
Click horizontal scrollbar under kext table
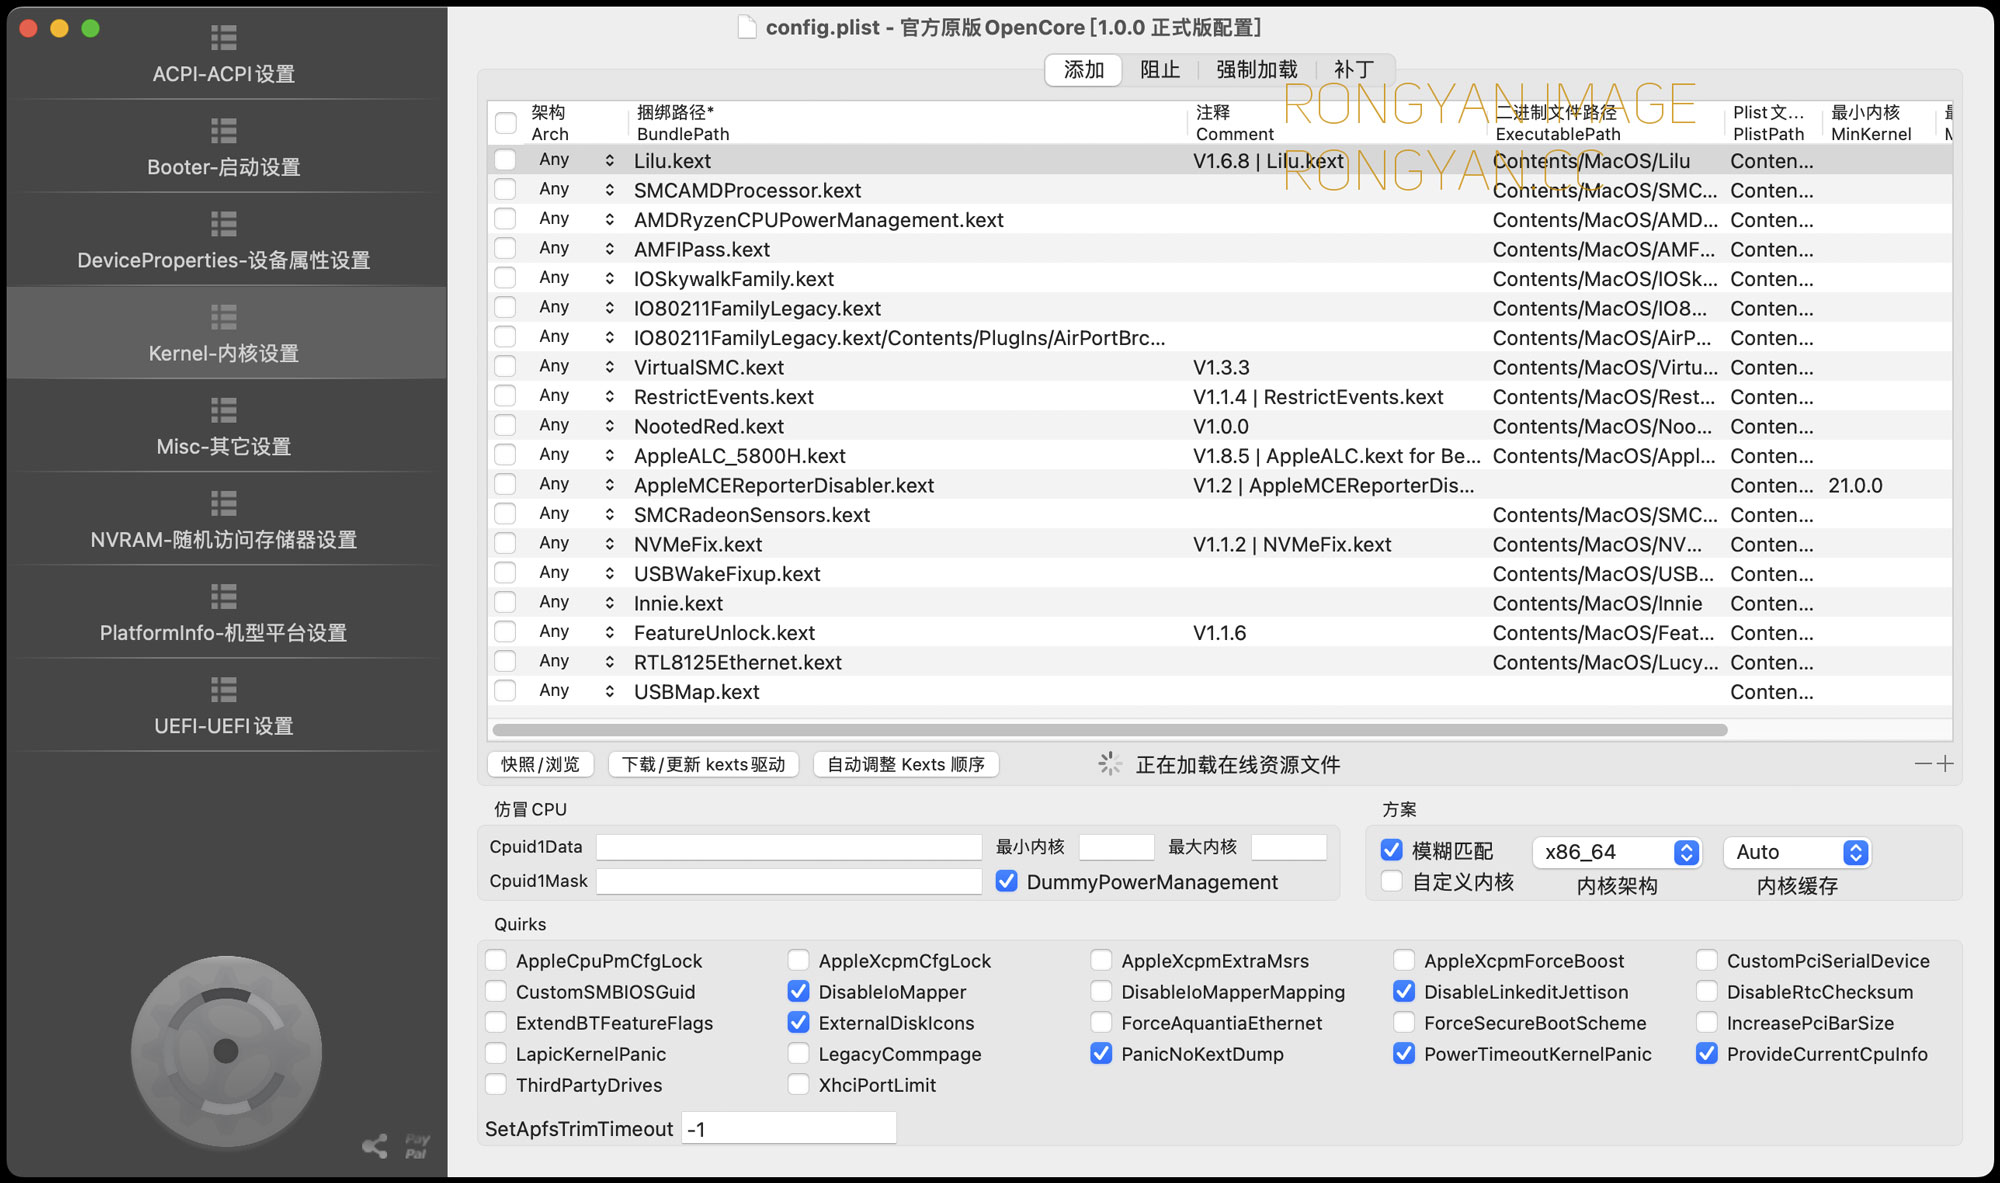[x=1110, y=730]
